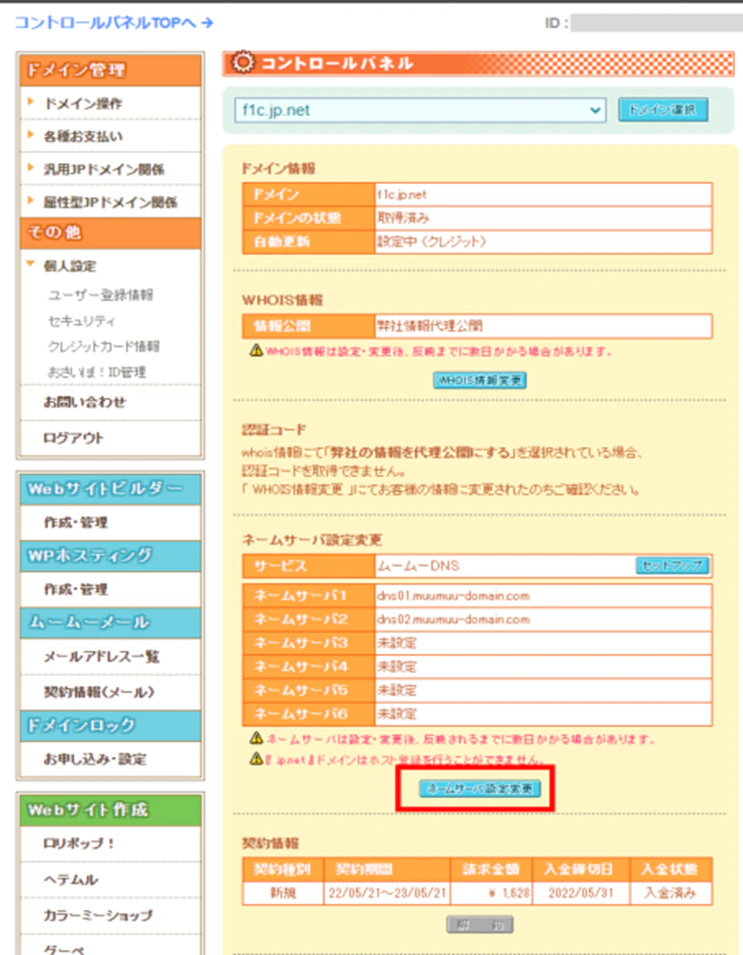Click warning icon beside WHOIS情報 notice
Image resolution: width=743 pixels, height=955 pixels.
pyautogui.click(x=256, y=350)
